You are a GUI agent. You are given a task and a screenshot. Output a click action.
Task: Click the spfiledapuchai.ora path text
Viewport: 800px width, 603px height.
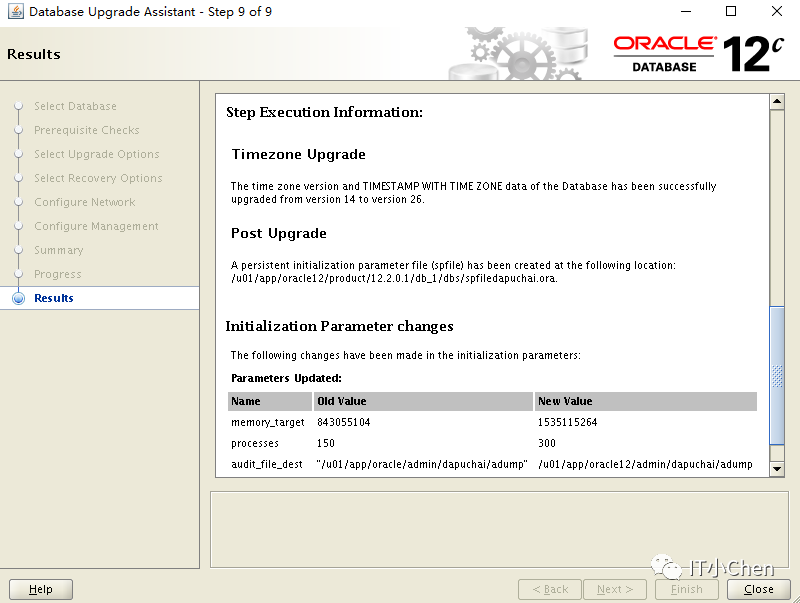394,279
